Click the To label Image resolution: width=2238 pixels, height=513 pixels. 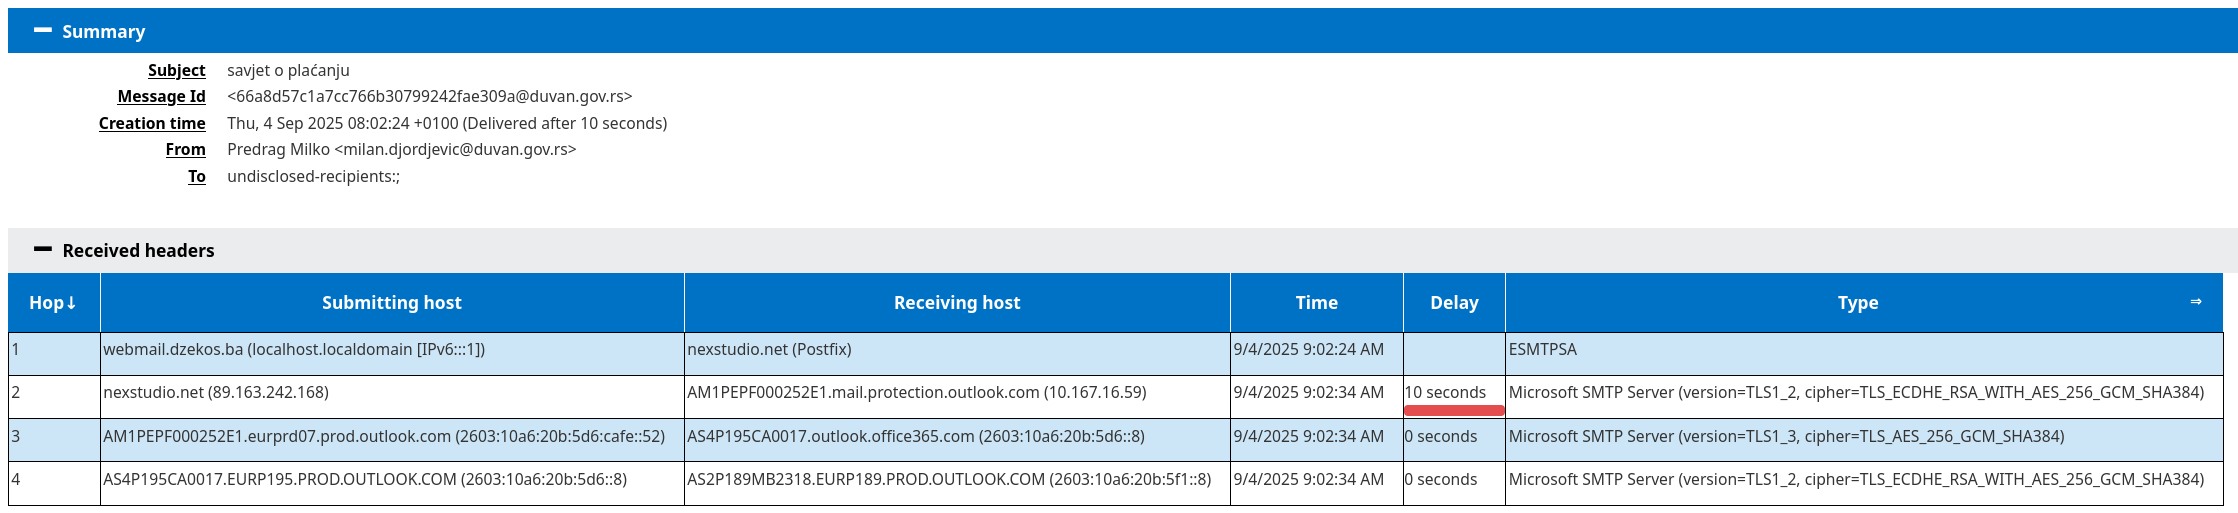tap(197, 176)
